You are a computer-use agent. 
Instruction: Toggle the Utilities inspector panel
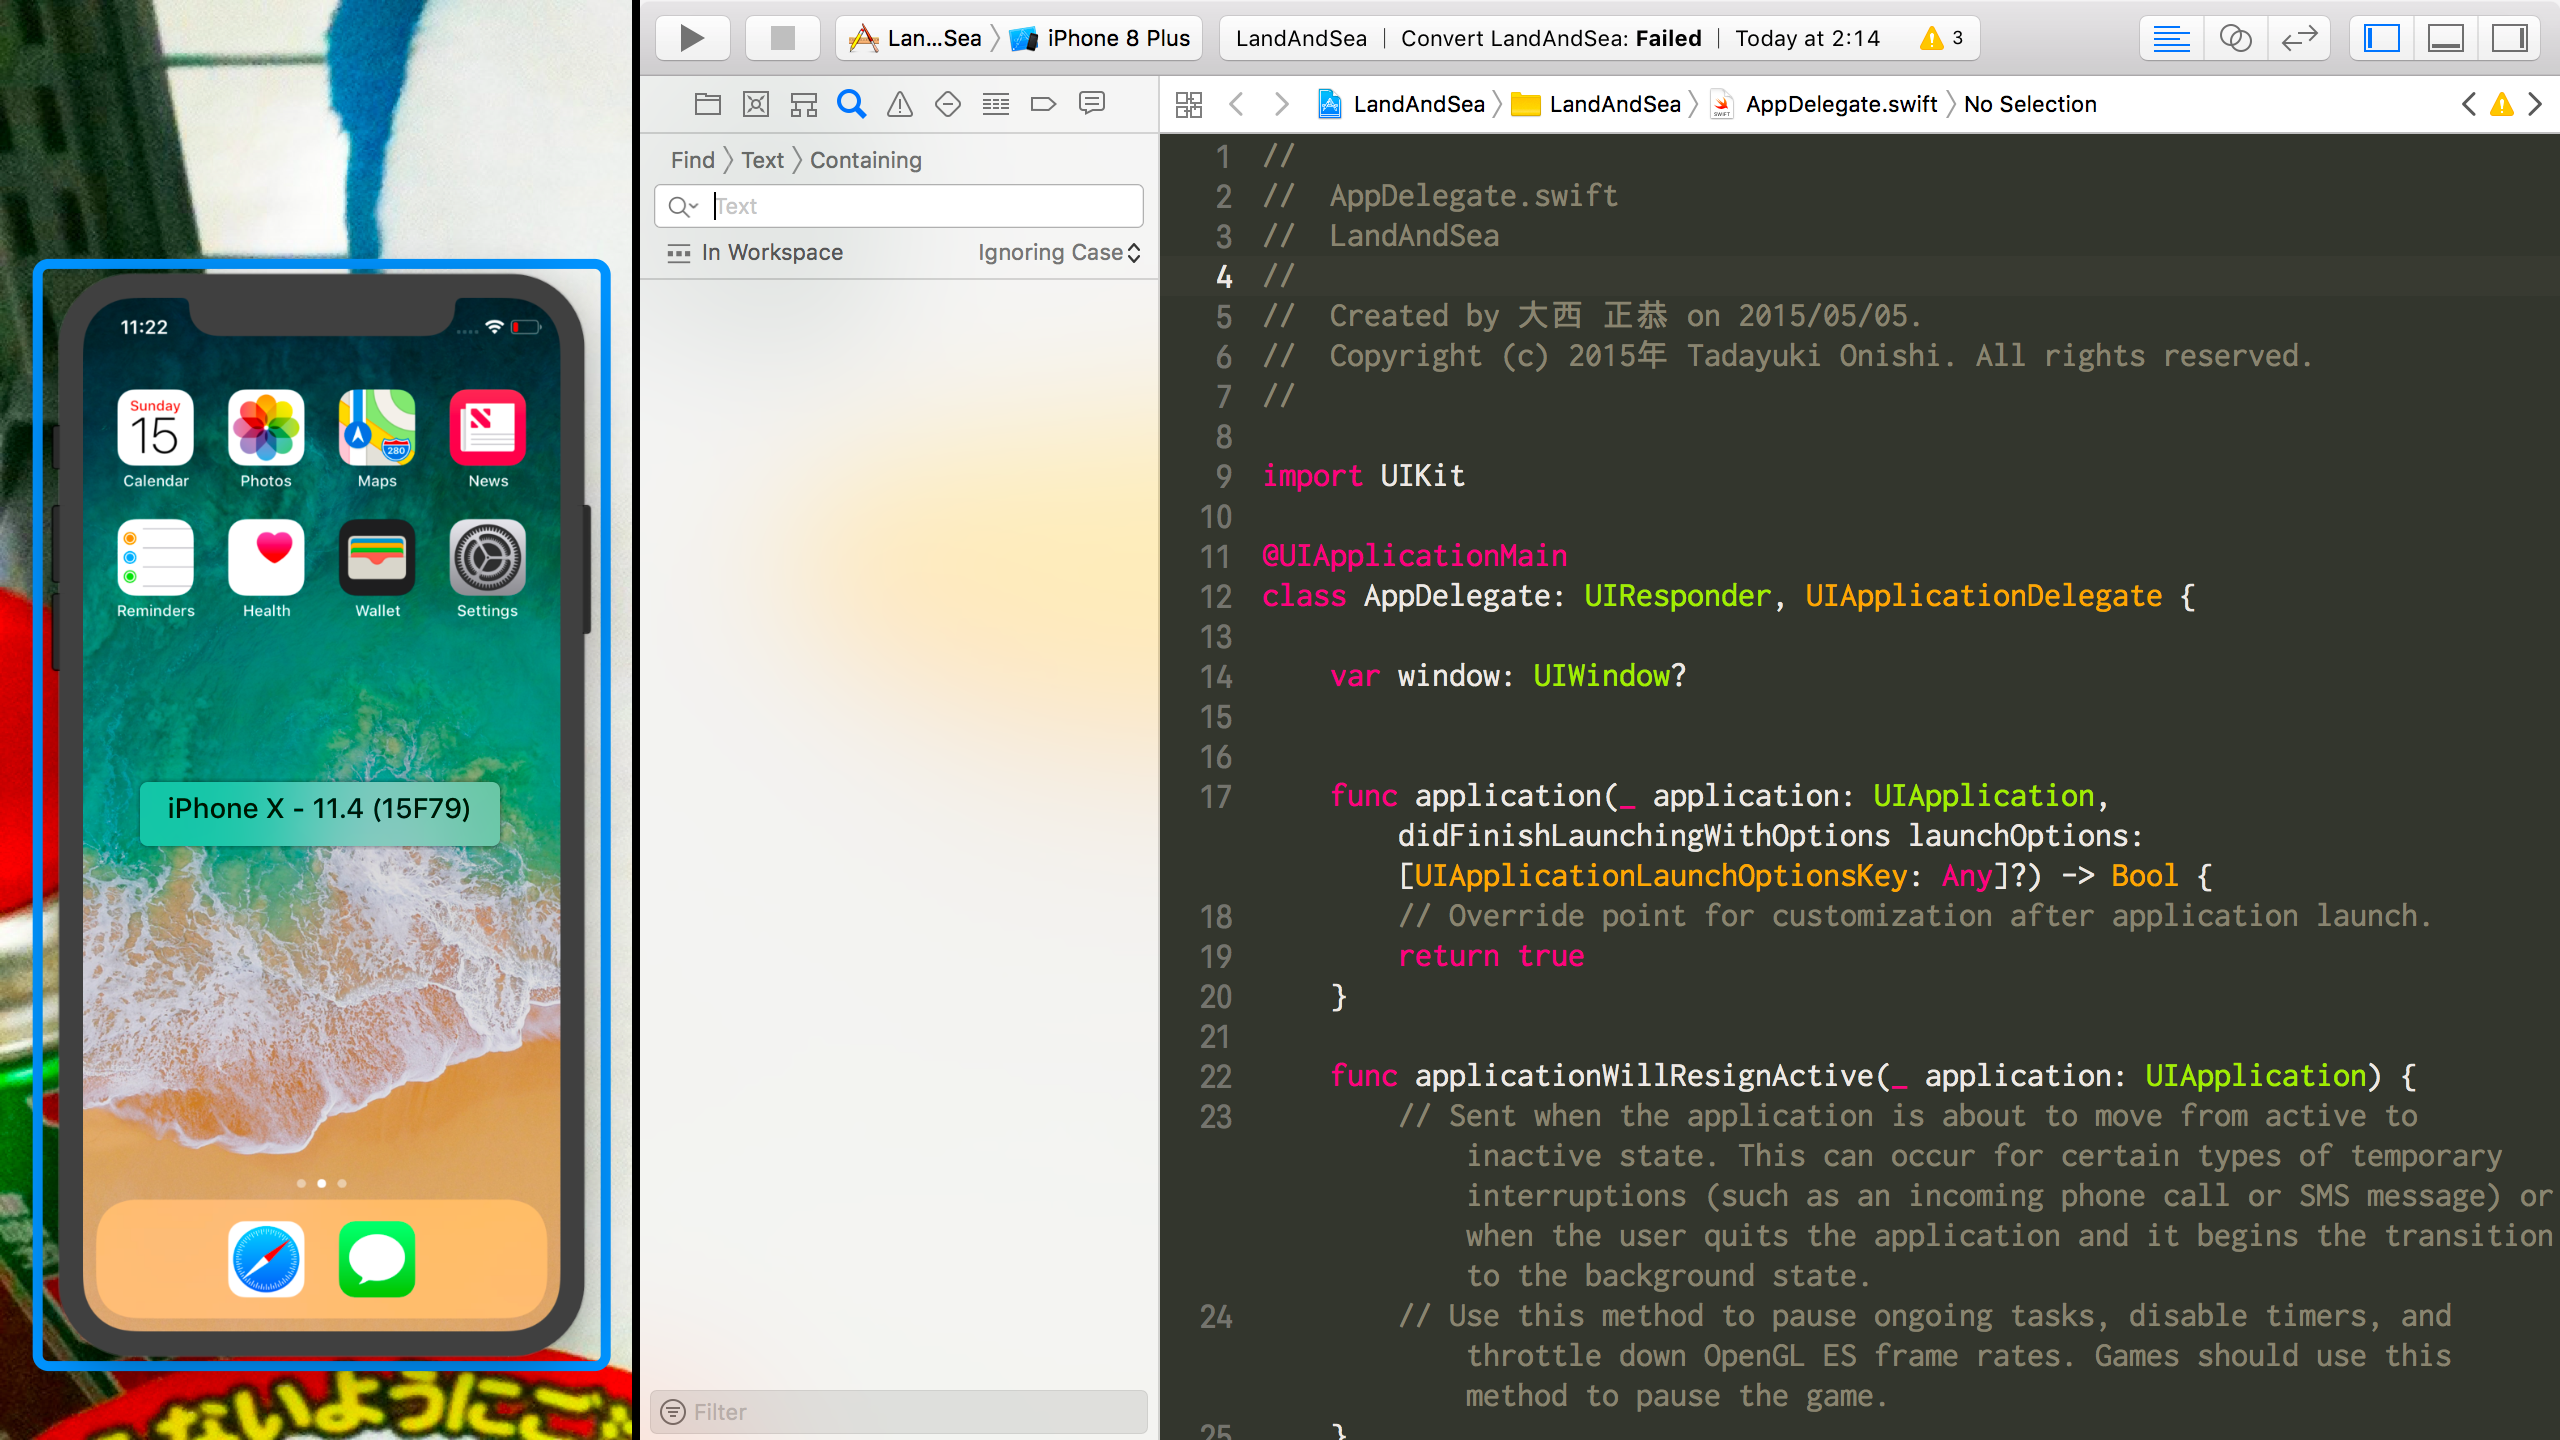point(2510,38)
